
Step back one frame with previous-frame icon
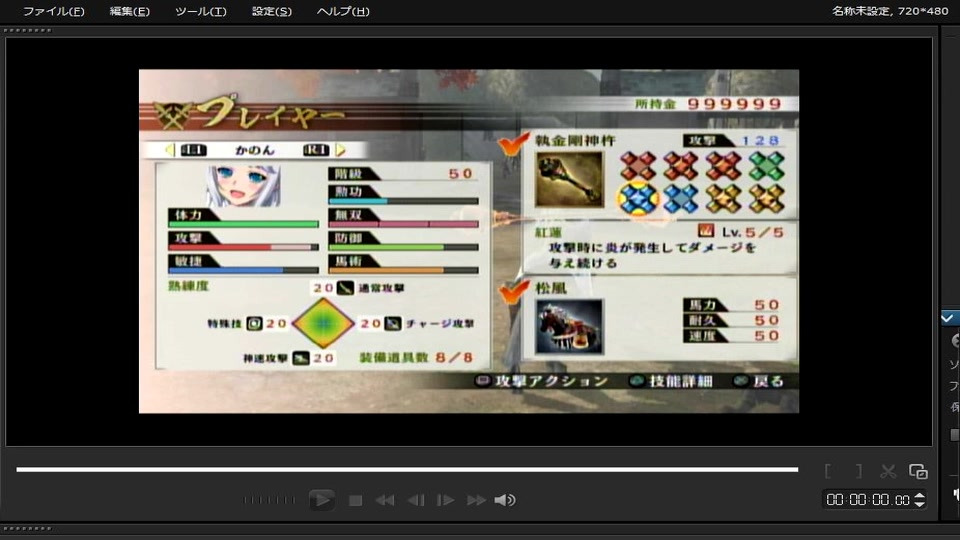[x=416, y=501]
